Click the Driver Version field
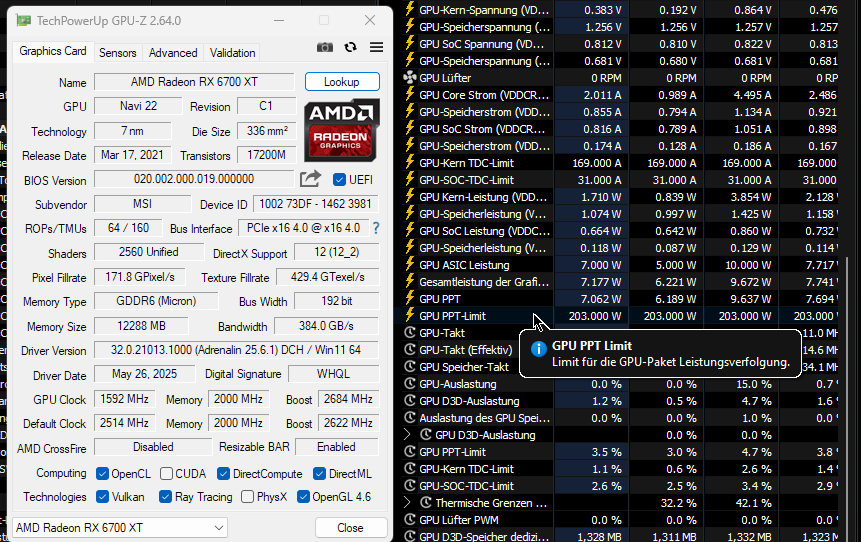Viewport: 861px width, 542px height. (236, 350)
